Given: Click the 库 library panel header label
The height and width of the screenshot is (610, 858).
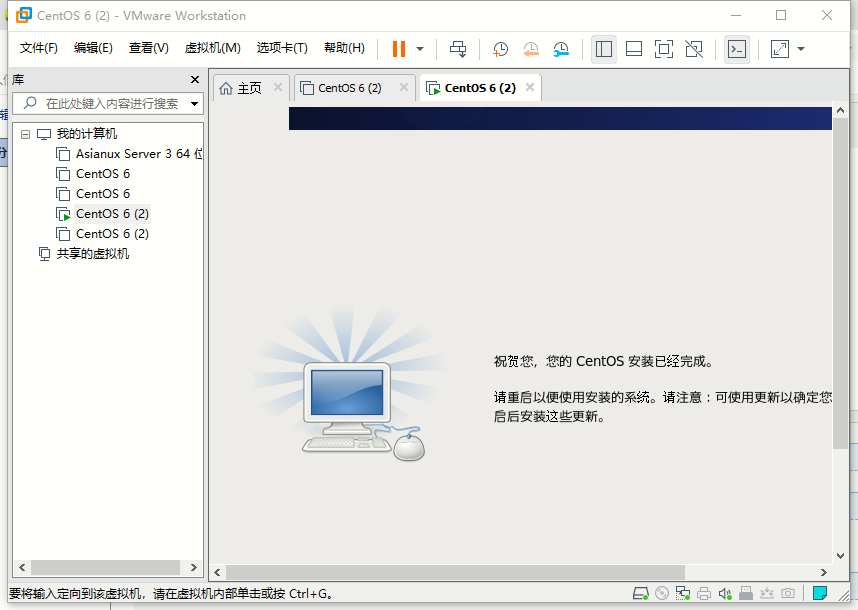Looking at the screenshot, I should (18, 80).
